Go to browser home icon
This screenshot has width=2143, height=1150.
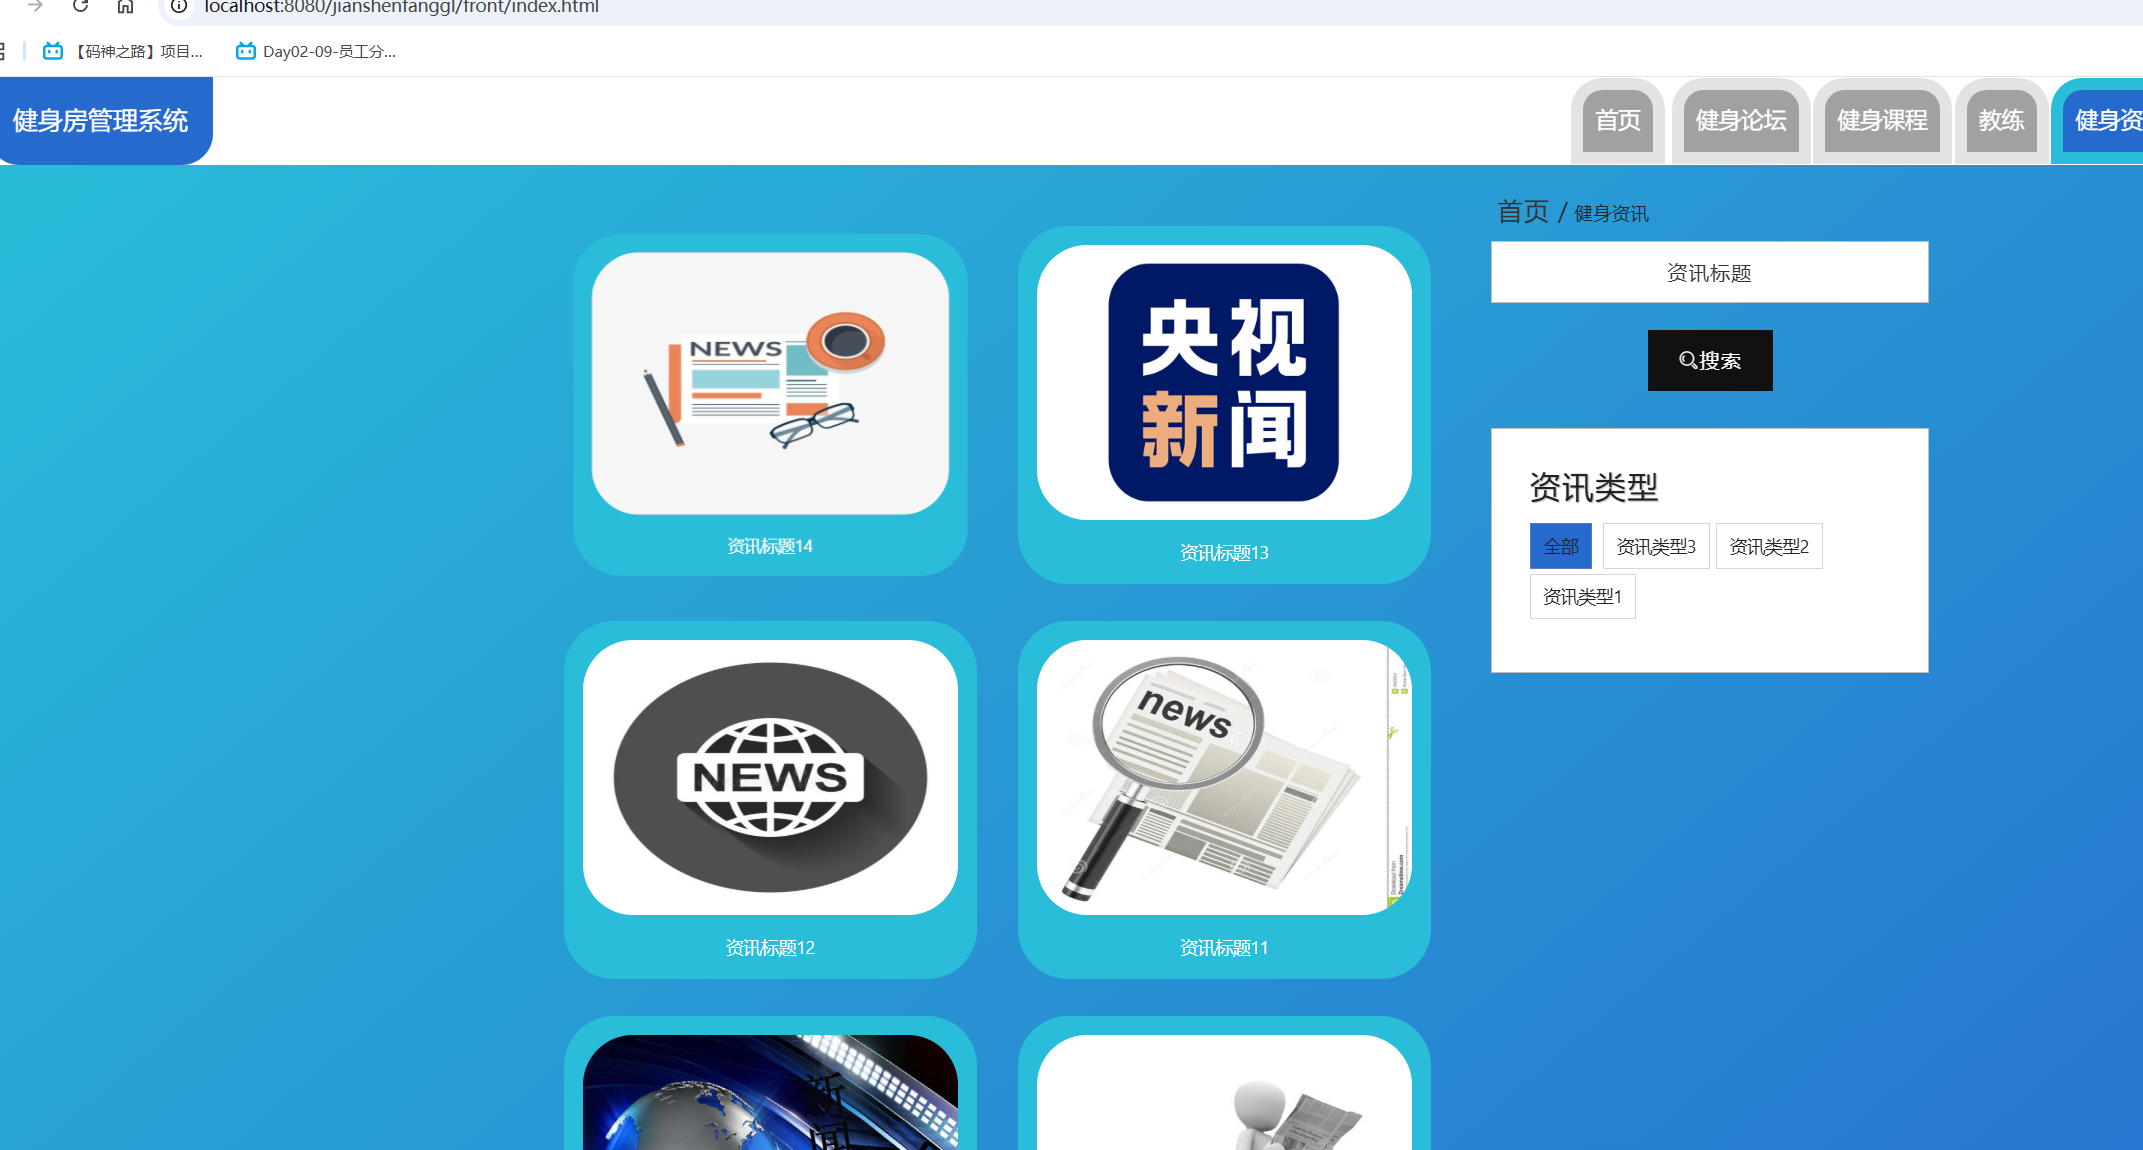click(x=125, y=6)
